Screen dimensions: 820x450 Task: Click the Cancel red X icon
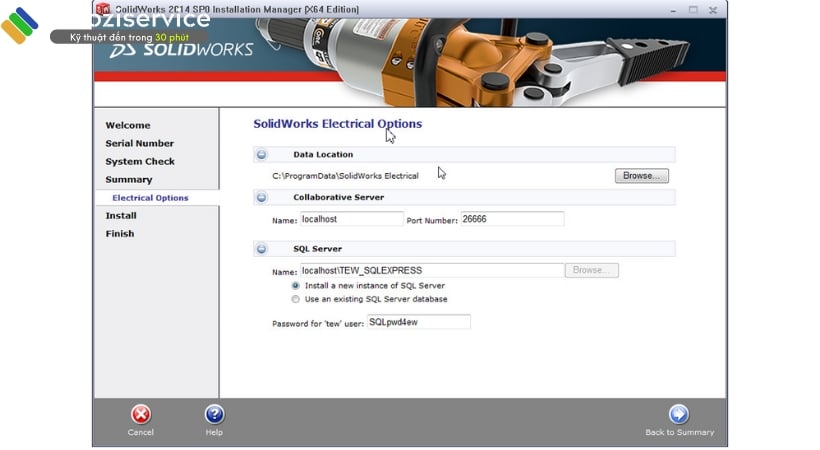[x=141, y=414]
